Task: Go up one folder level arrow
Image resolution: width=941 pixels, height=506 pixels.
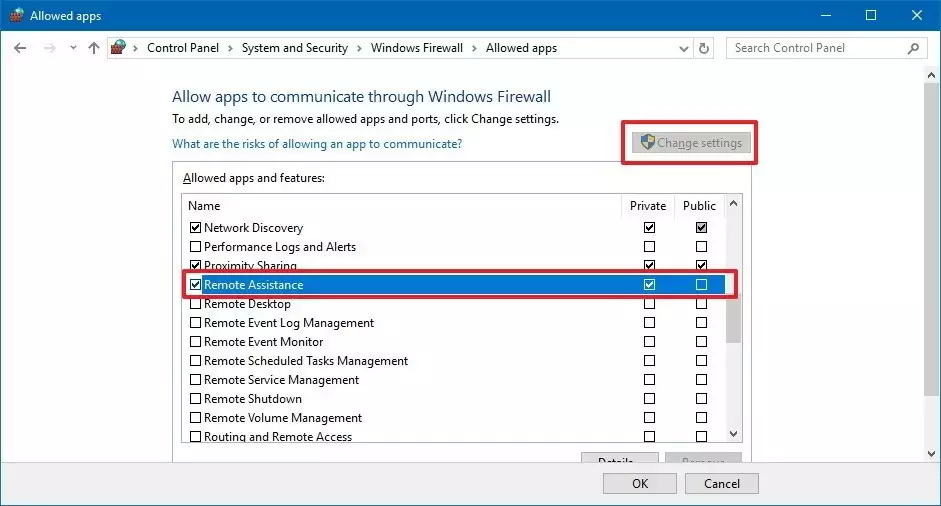Action: click(94, 48)
